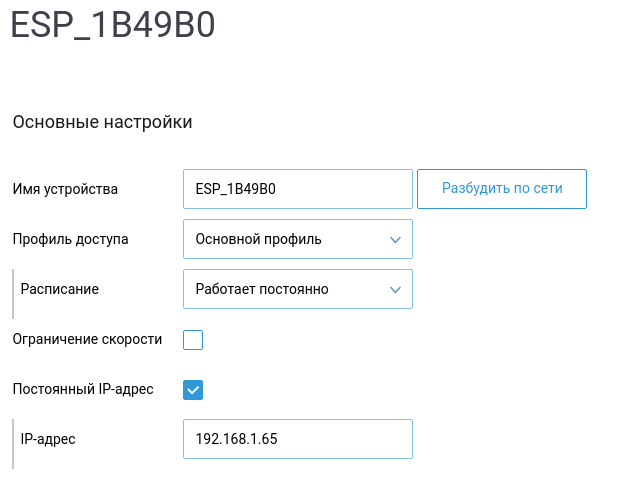Image resolution: width=631 pixels, height=487 pixels.
Task: Expand the Работает постоянно schedule dropdown
Action: pyautogui.click(x=298, y=289)
